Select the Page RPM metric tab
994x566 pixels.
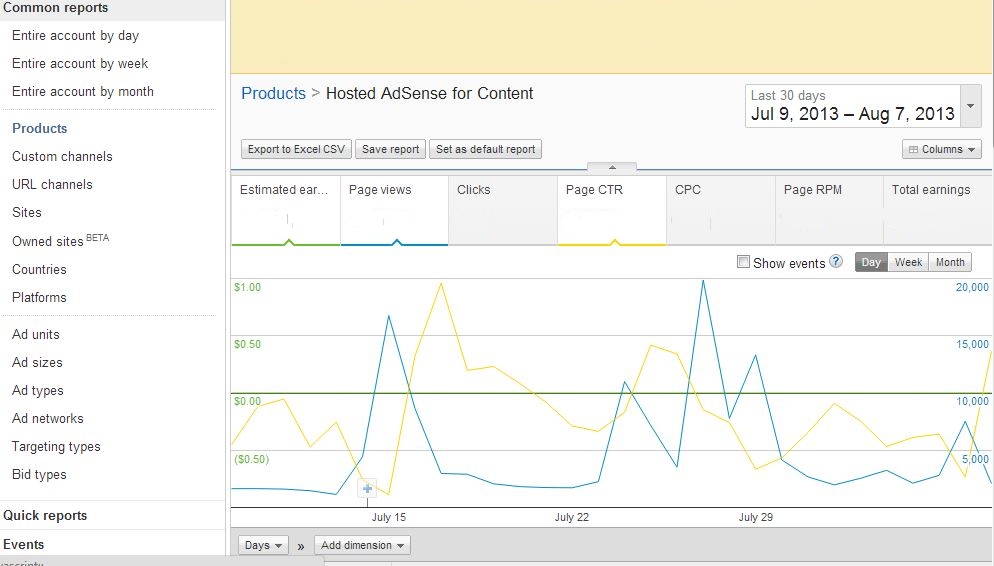click(x=829, y=211)
